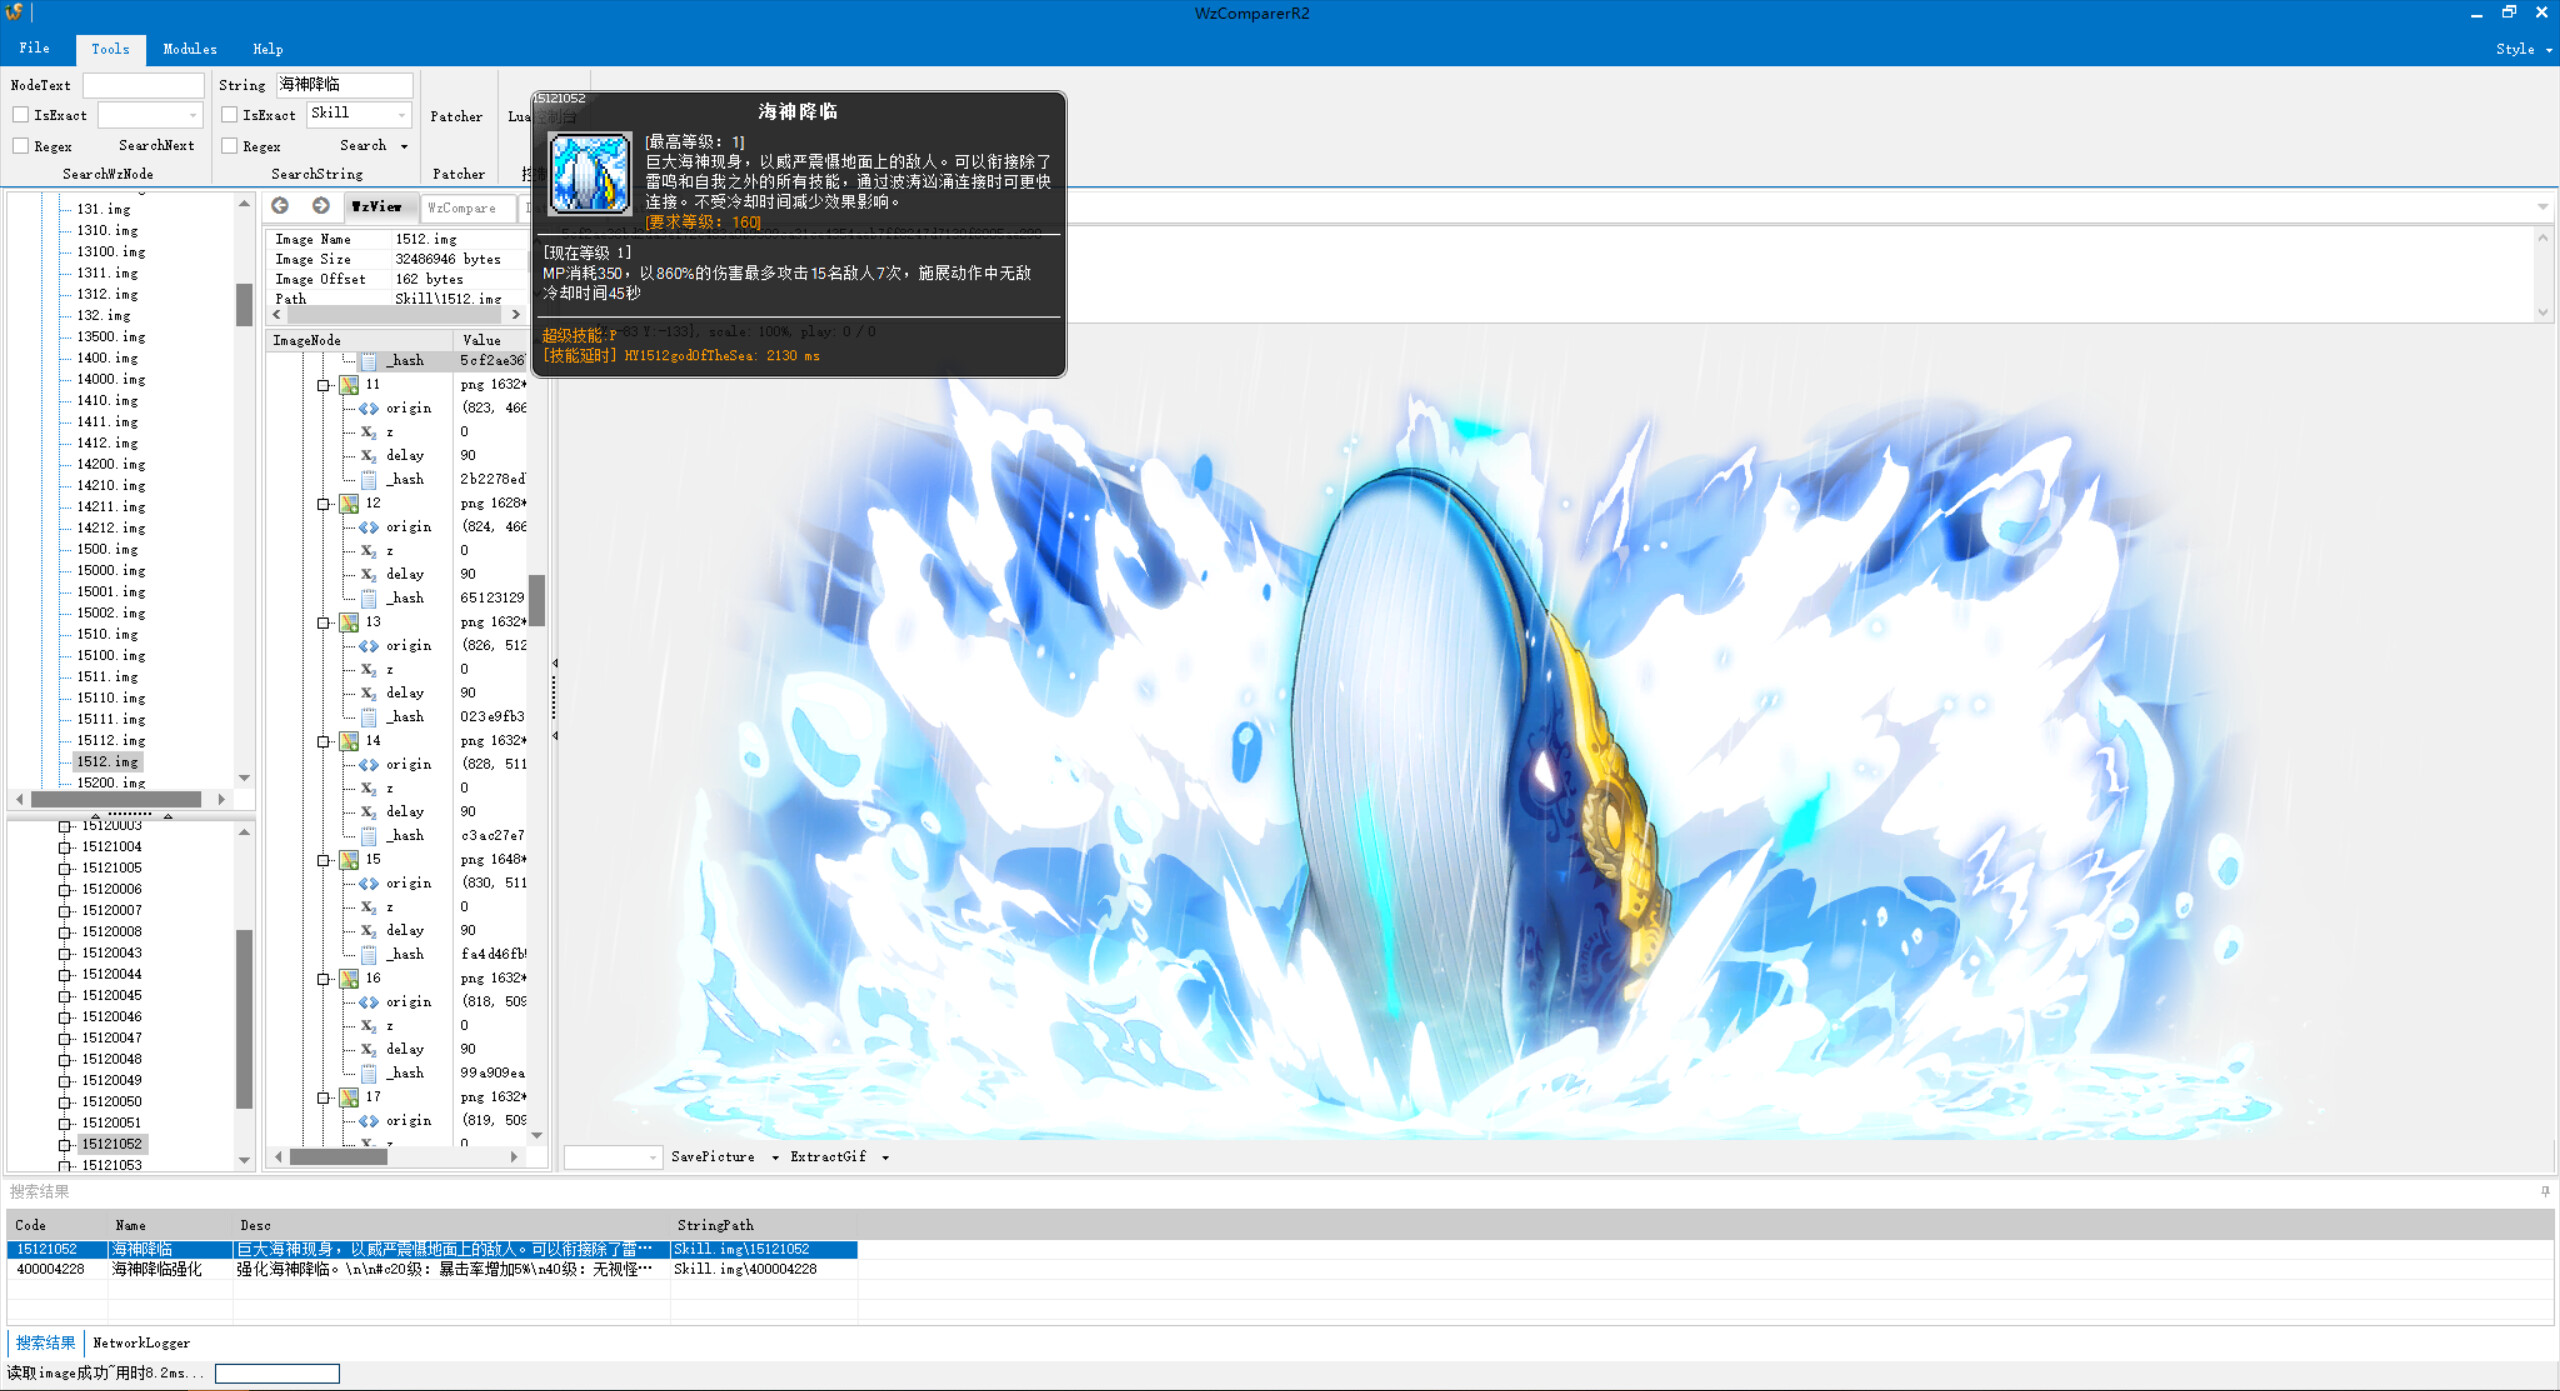Open the Help menu
2560x1391 pixels.
coord(268,49)
